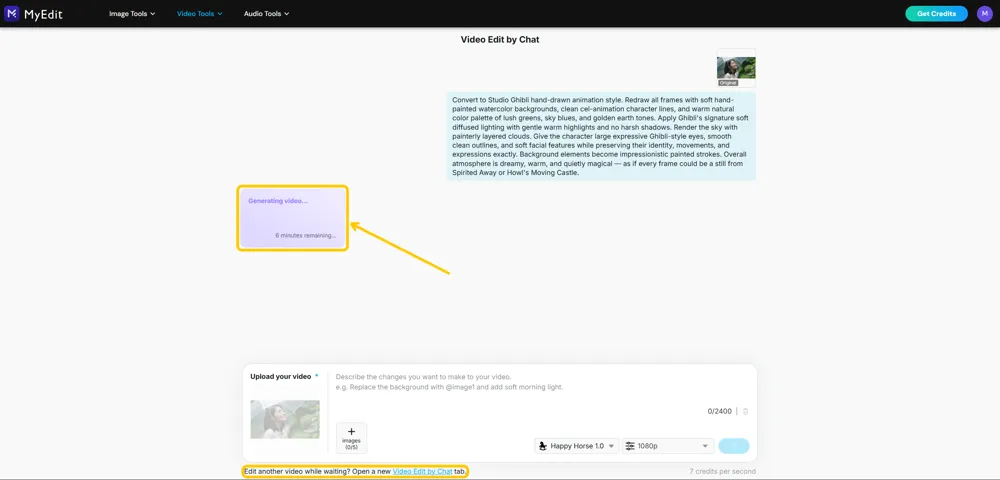
Task: Click the MyEdit logo
Action: tap(33, 13)
